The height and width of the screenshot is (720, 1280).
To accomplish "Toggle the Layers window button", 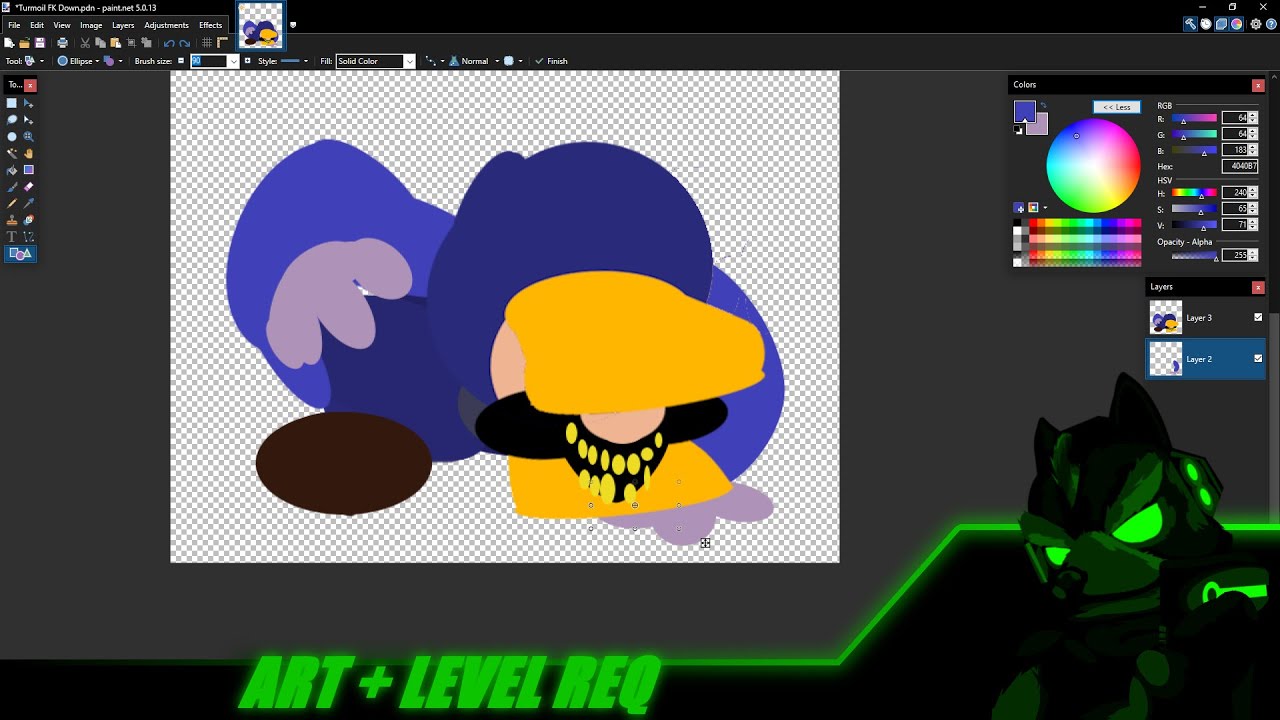I will coord(1221,24).
